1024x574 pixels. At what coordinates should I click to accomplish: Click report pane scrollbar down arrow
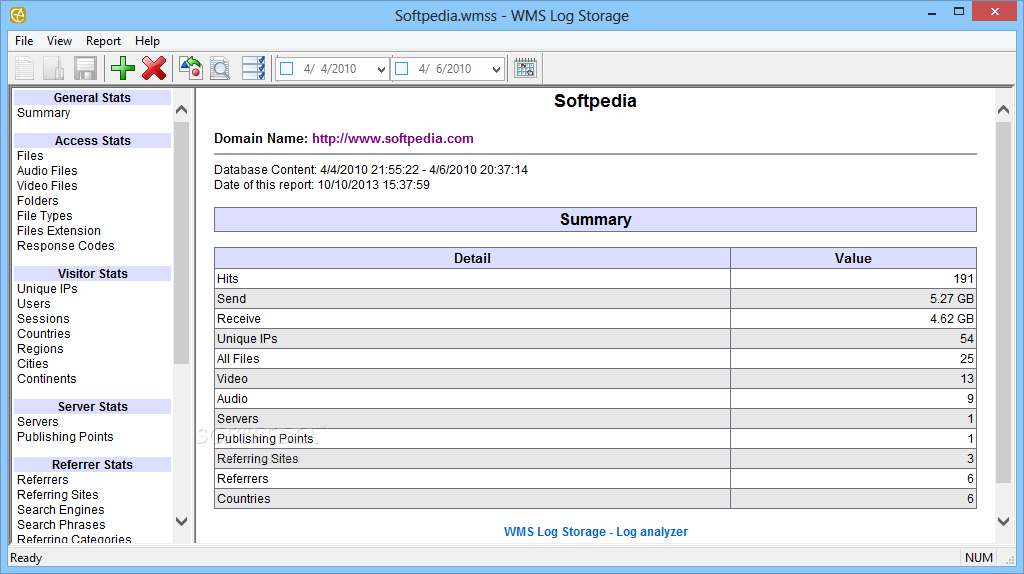coord(1004,521)
